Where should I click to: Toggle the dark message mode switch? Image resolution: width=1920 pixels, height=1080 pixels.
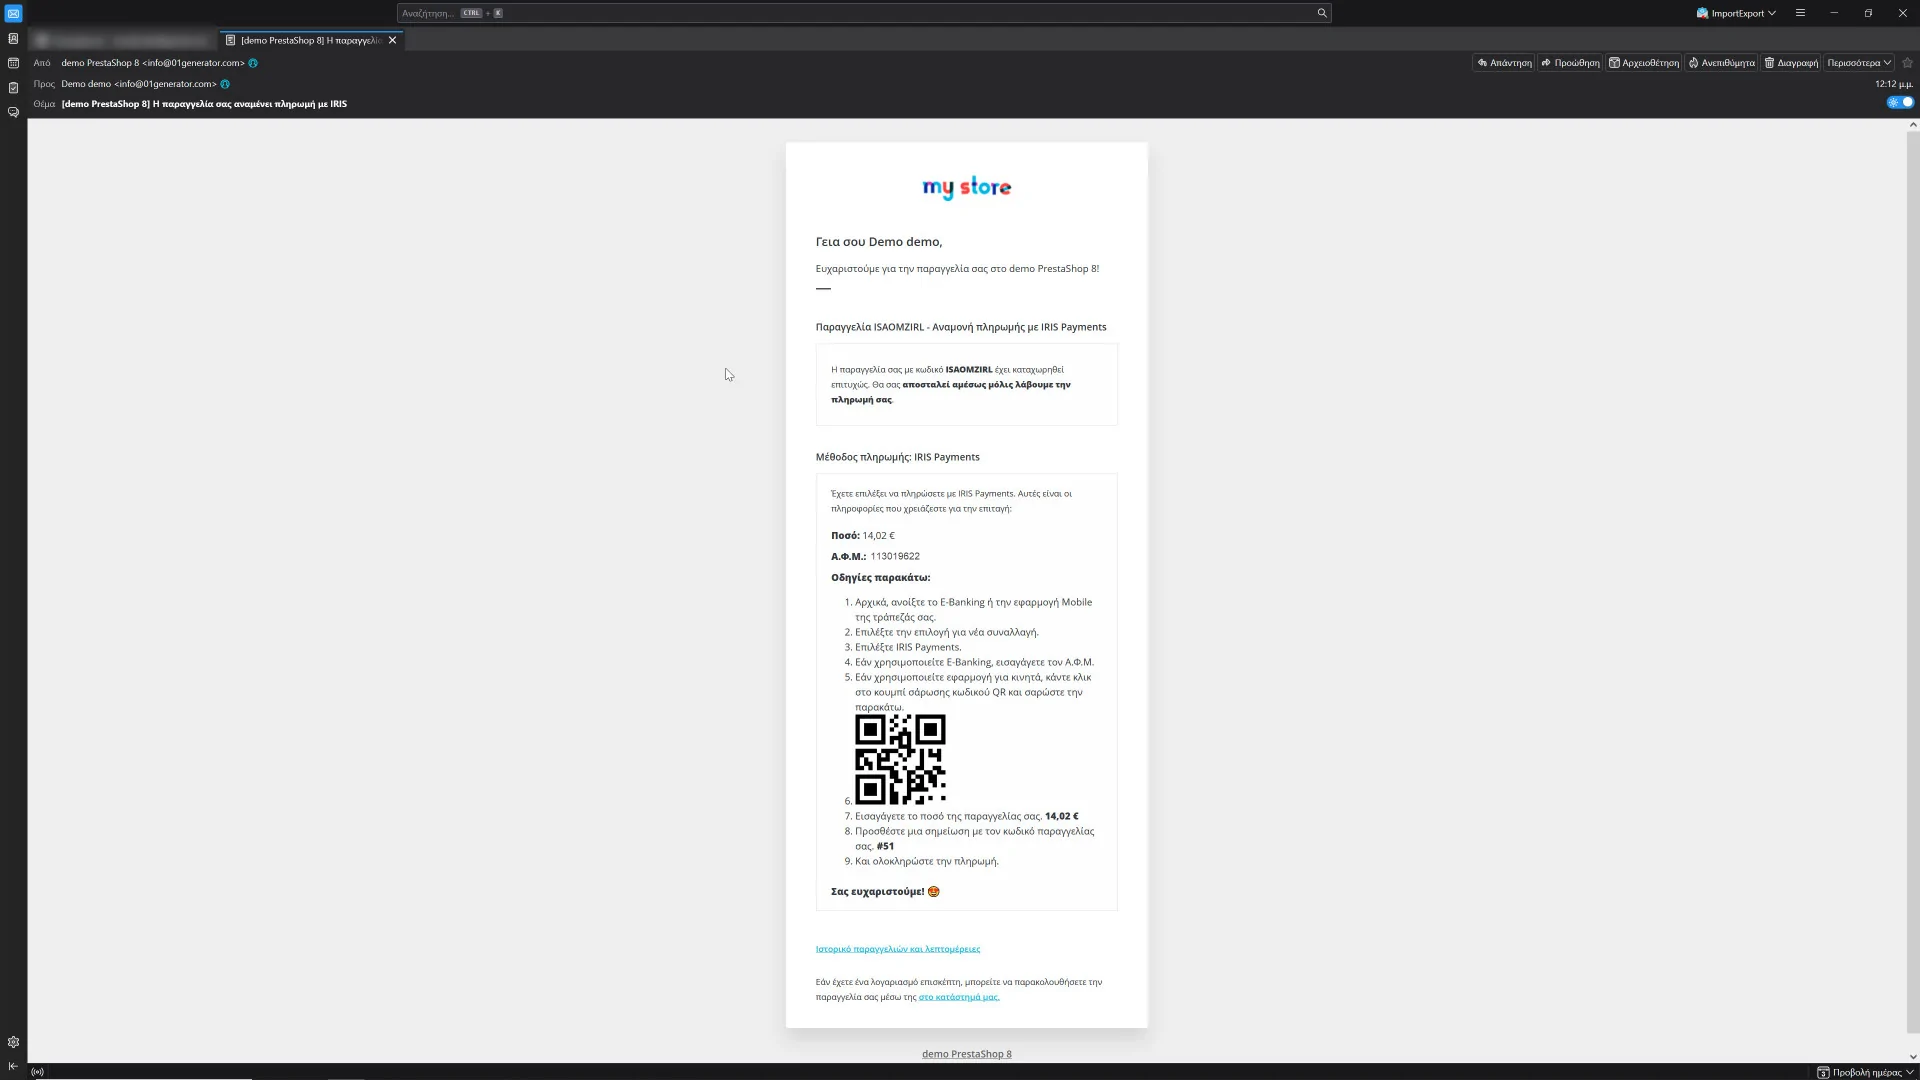pyautogui.click(x=1900, y=102)
